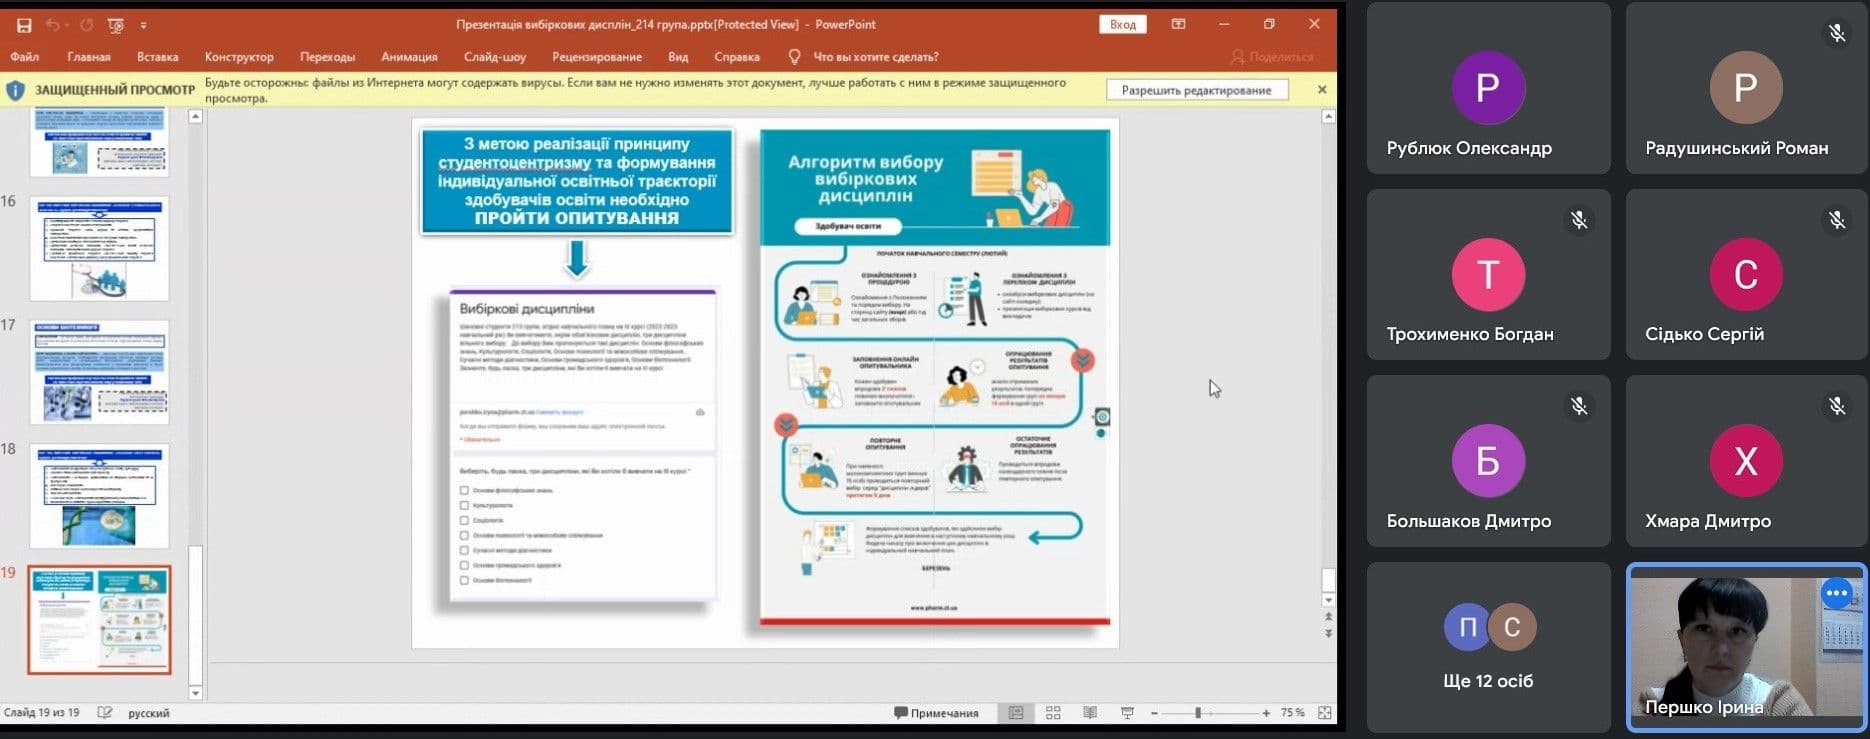Select slide 19 thumbnail
This screenshot has height=739, width=1870.
[99, 620]
